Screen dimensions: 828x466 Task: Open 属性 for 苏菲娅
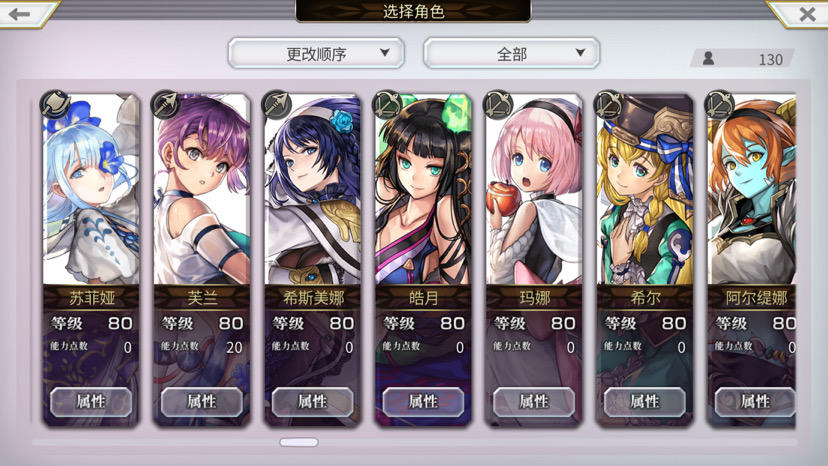(x=91, y=402)
